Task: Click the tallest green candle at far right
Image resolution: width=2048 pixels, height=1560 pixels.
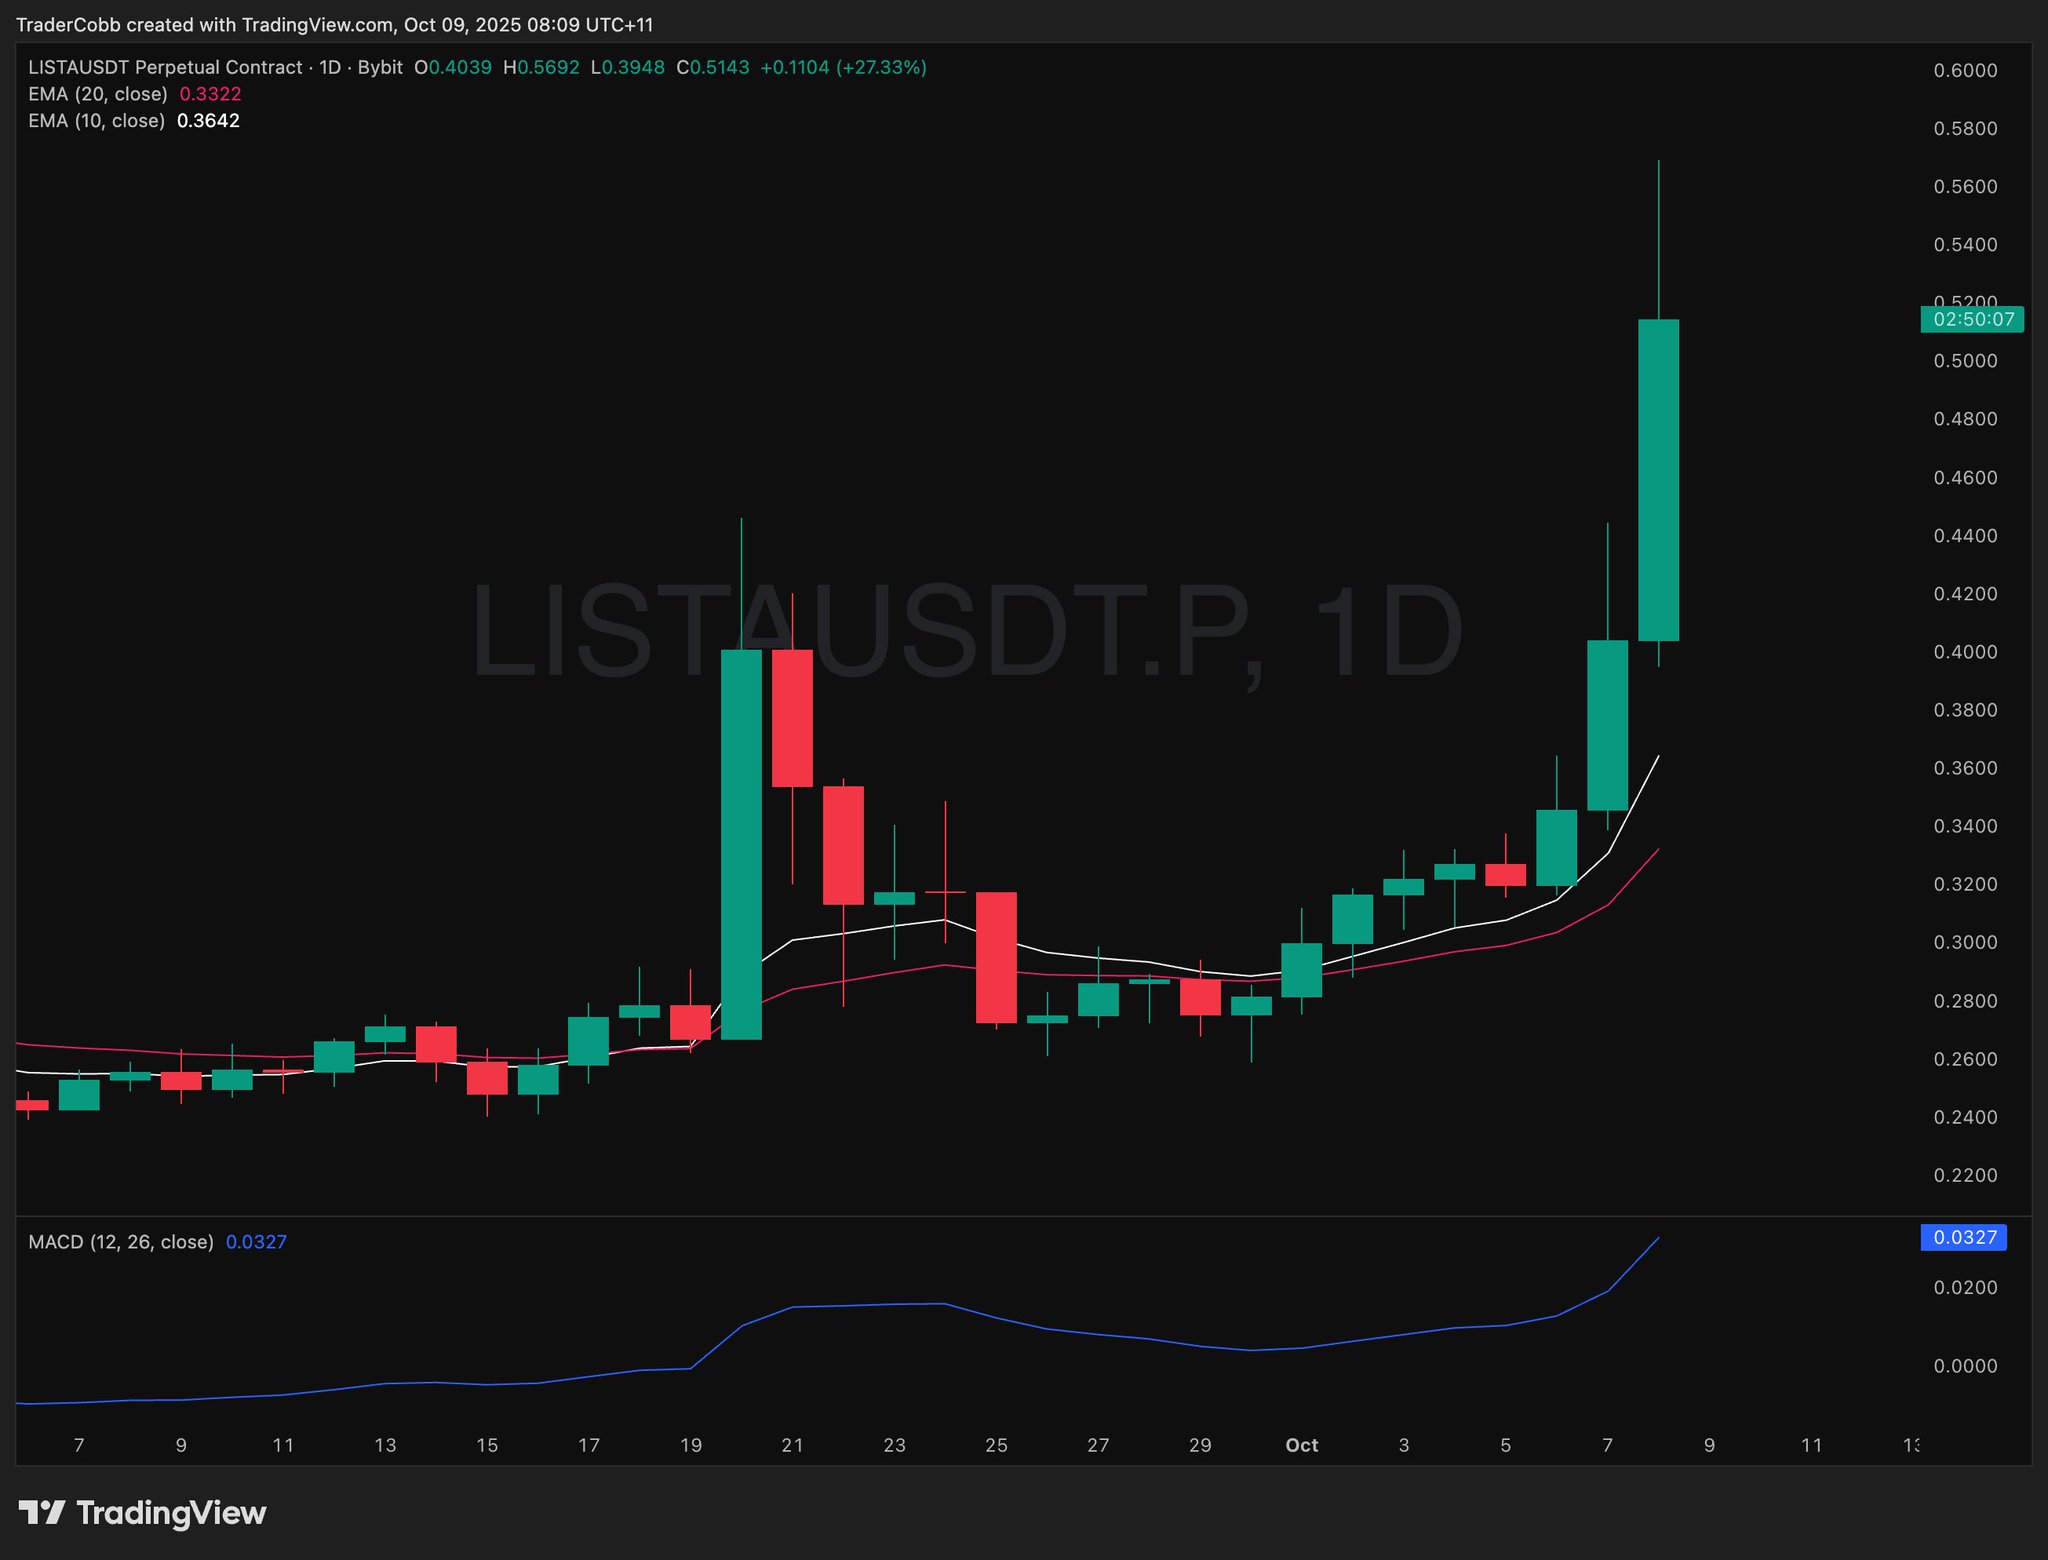Action: [1658, 480]
